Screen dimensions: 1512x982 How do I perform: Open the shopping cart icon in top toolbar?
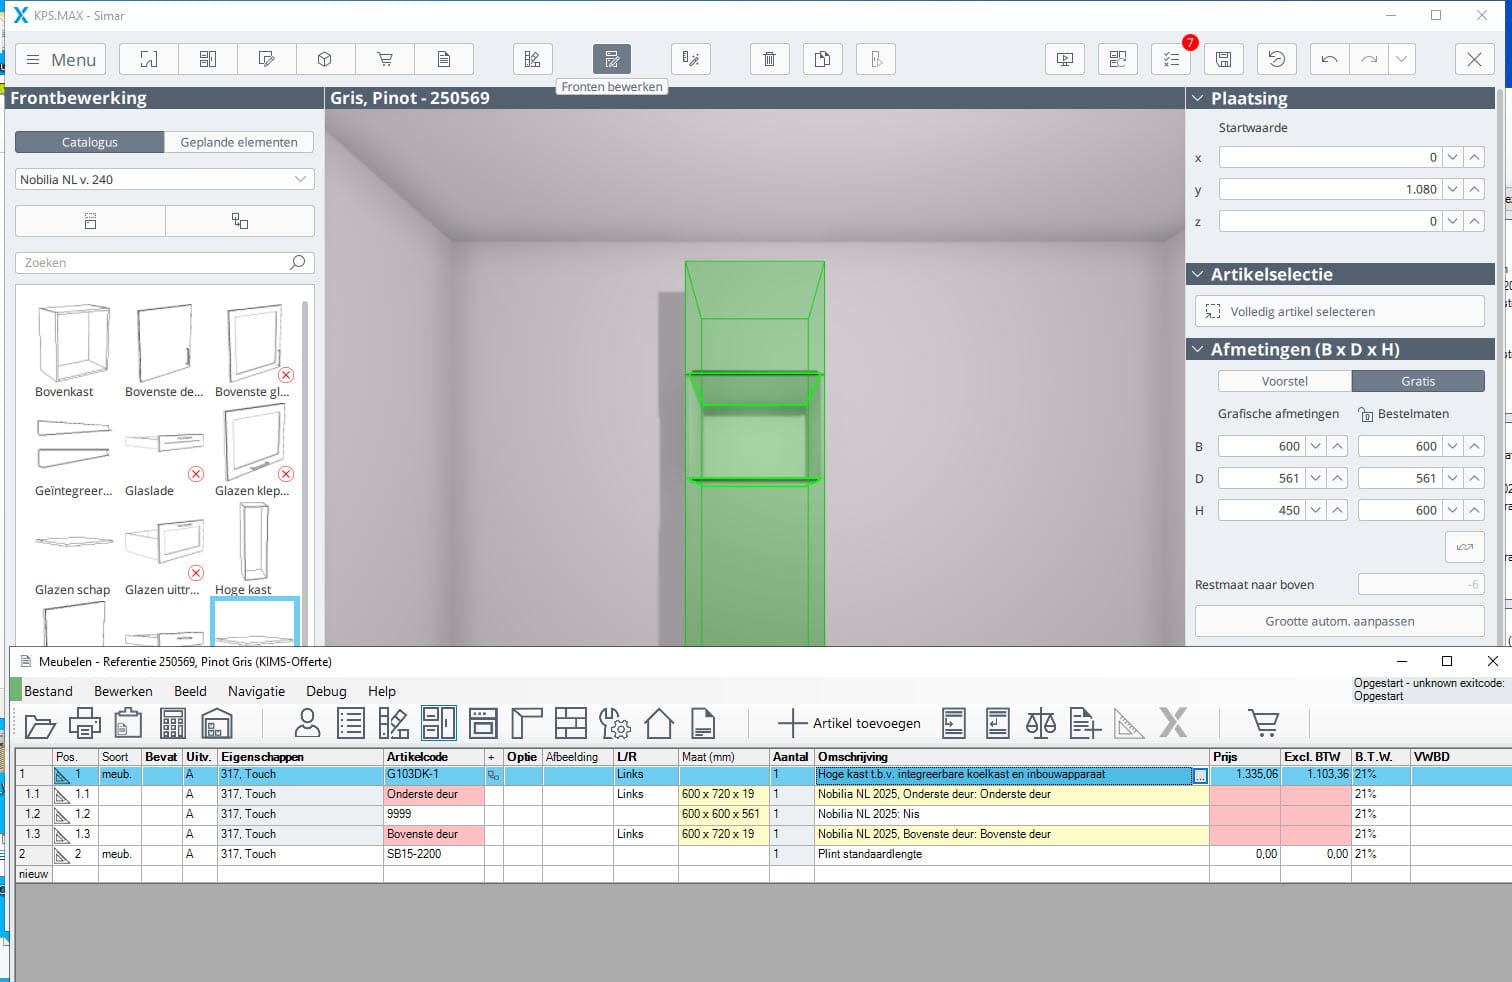click(x=384, y=60)
